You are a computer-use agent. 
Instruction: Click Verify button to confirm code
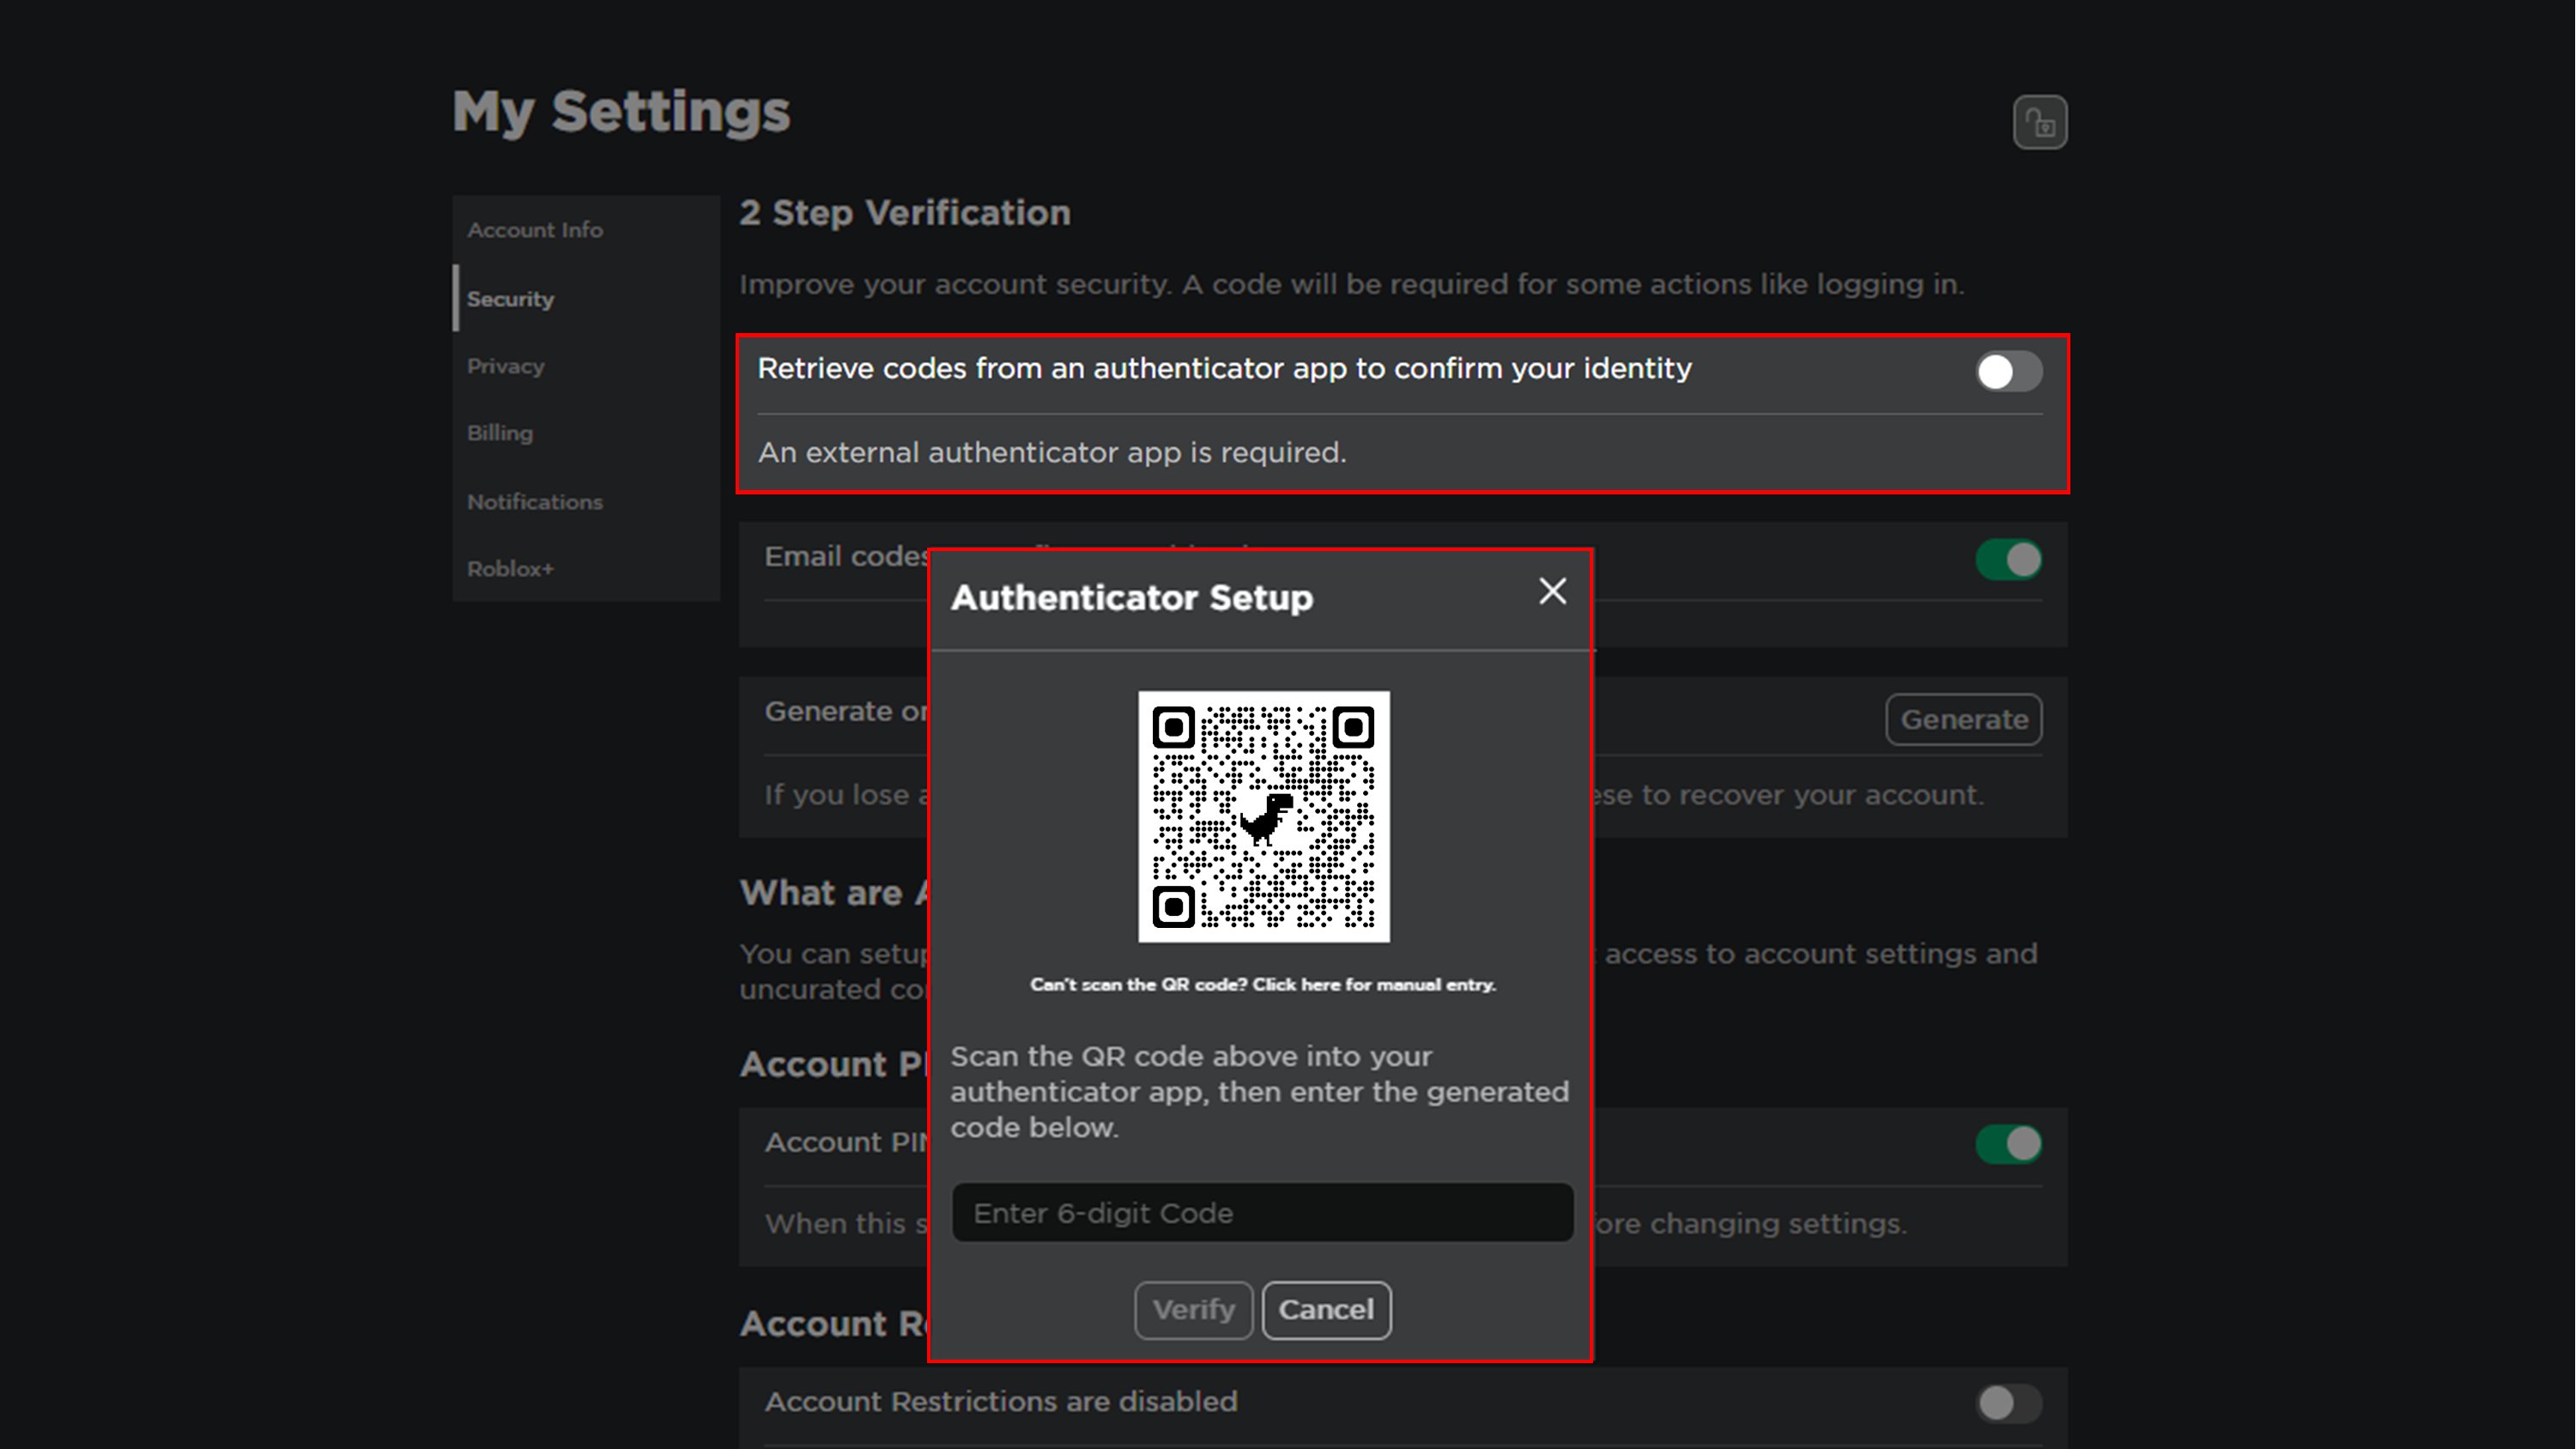point(1194,1309)
